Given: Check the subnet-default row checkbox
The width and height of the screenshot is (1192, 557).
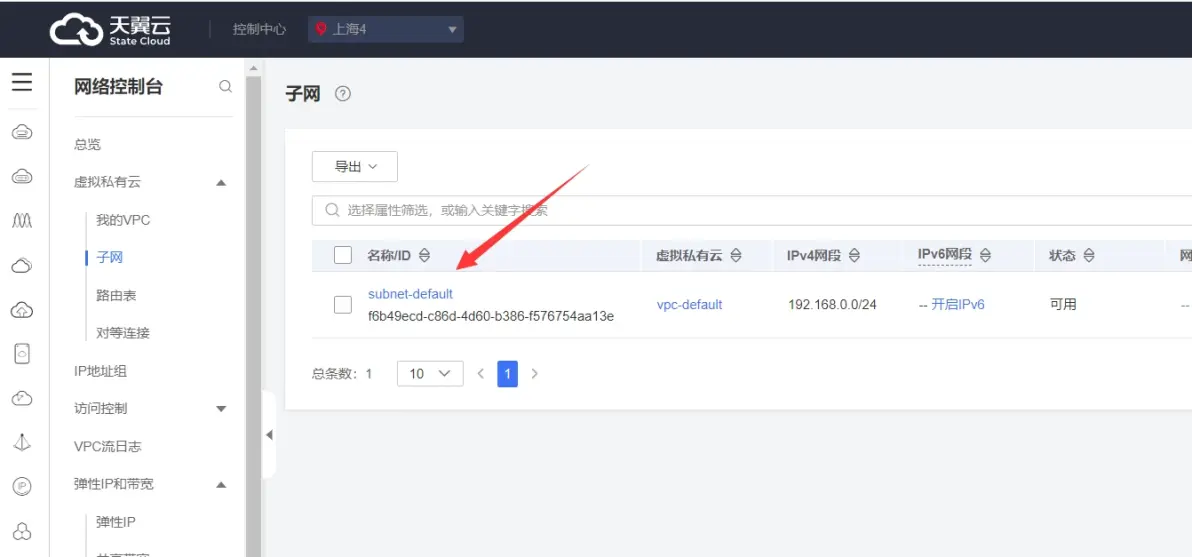Looking at the screenshot, I should [343, 305].
